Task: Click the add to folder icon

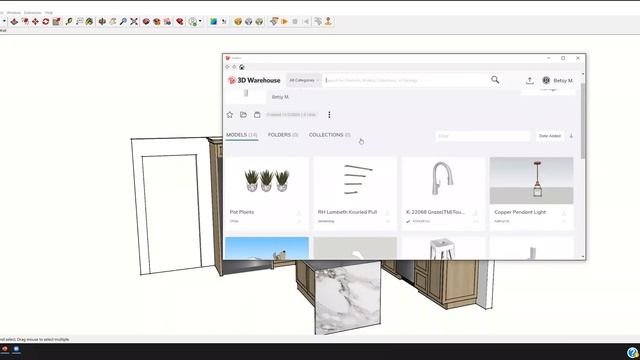Action: point(243,115)
